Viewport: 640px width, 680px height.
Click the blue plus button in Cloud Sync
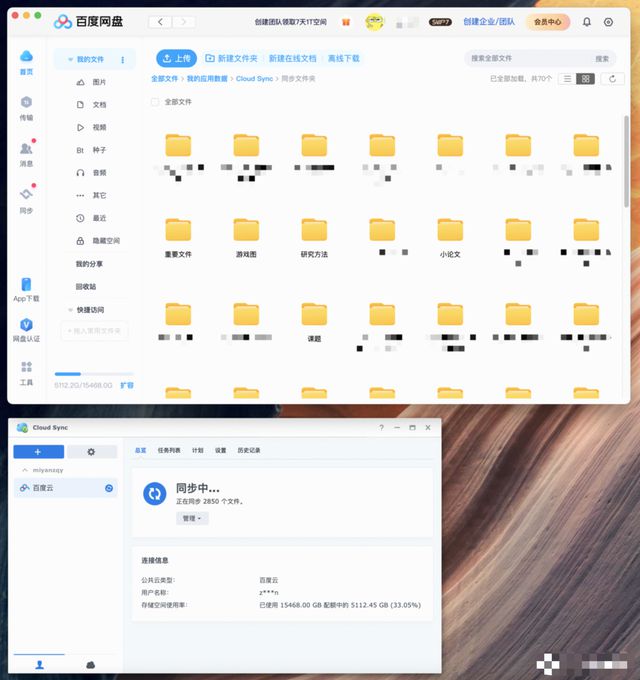pos(38,452)
